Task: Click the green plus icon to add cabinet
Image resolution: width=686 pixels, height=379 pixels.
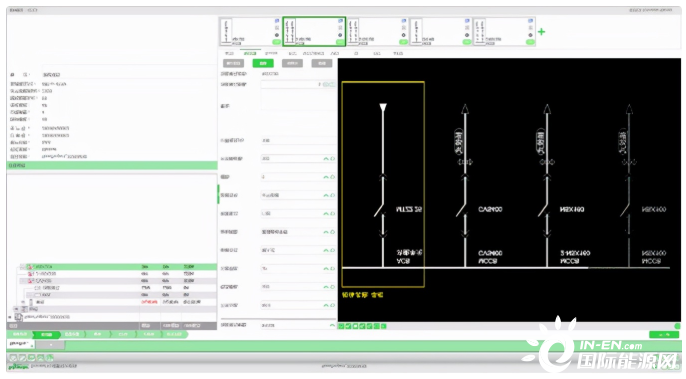Action: 542,32
